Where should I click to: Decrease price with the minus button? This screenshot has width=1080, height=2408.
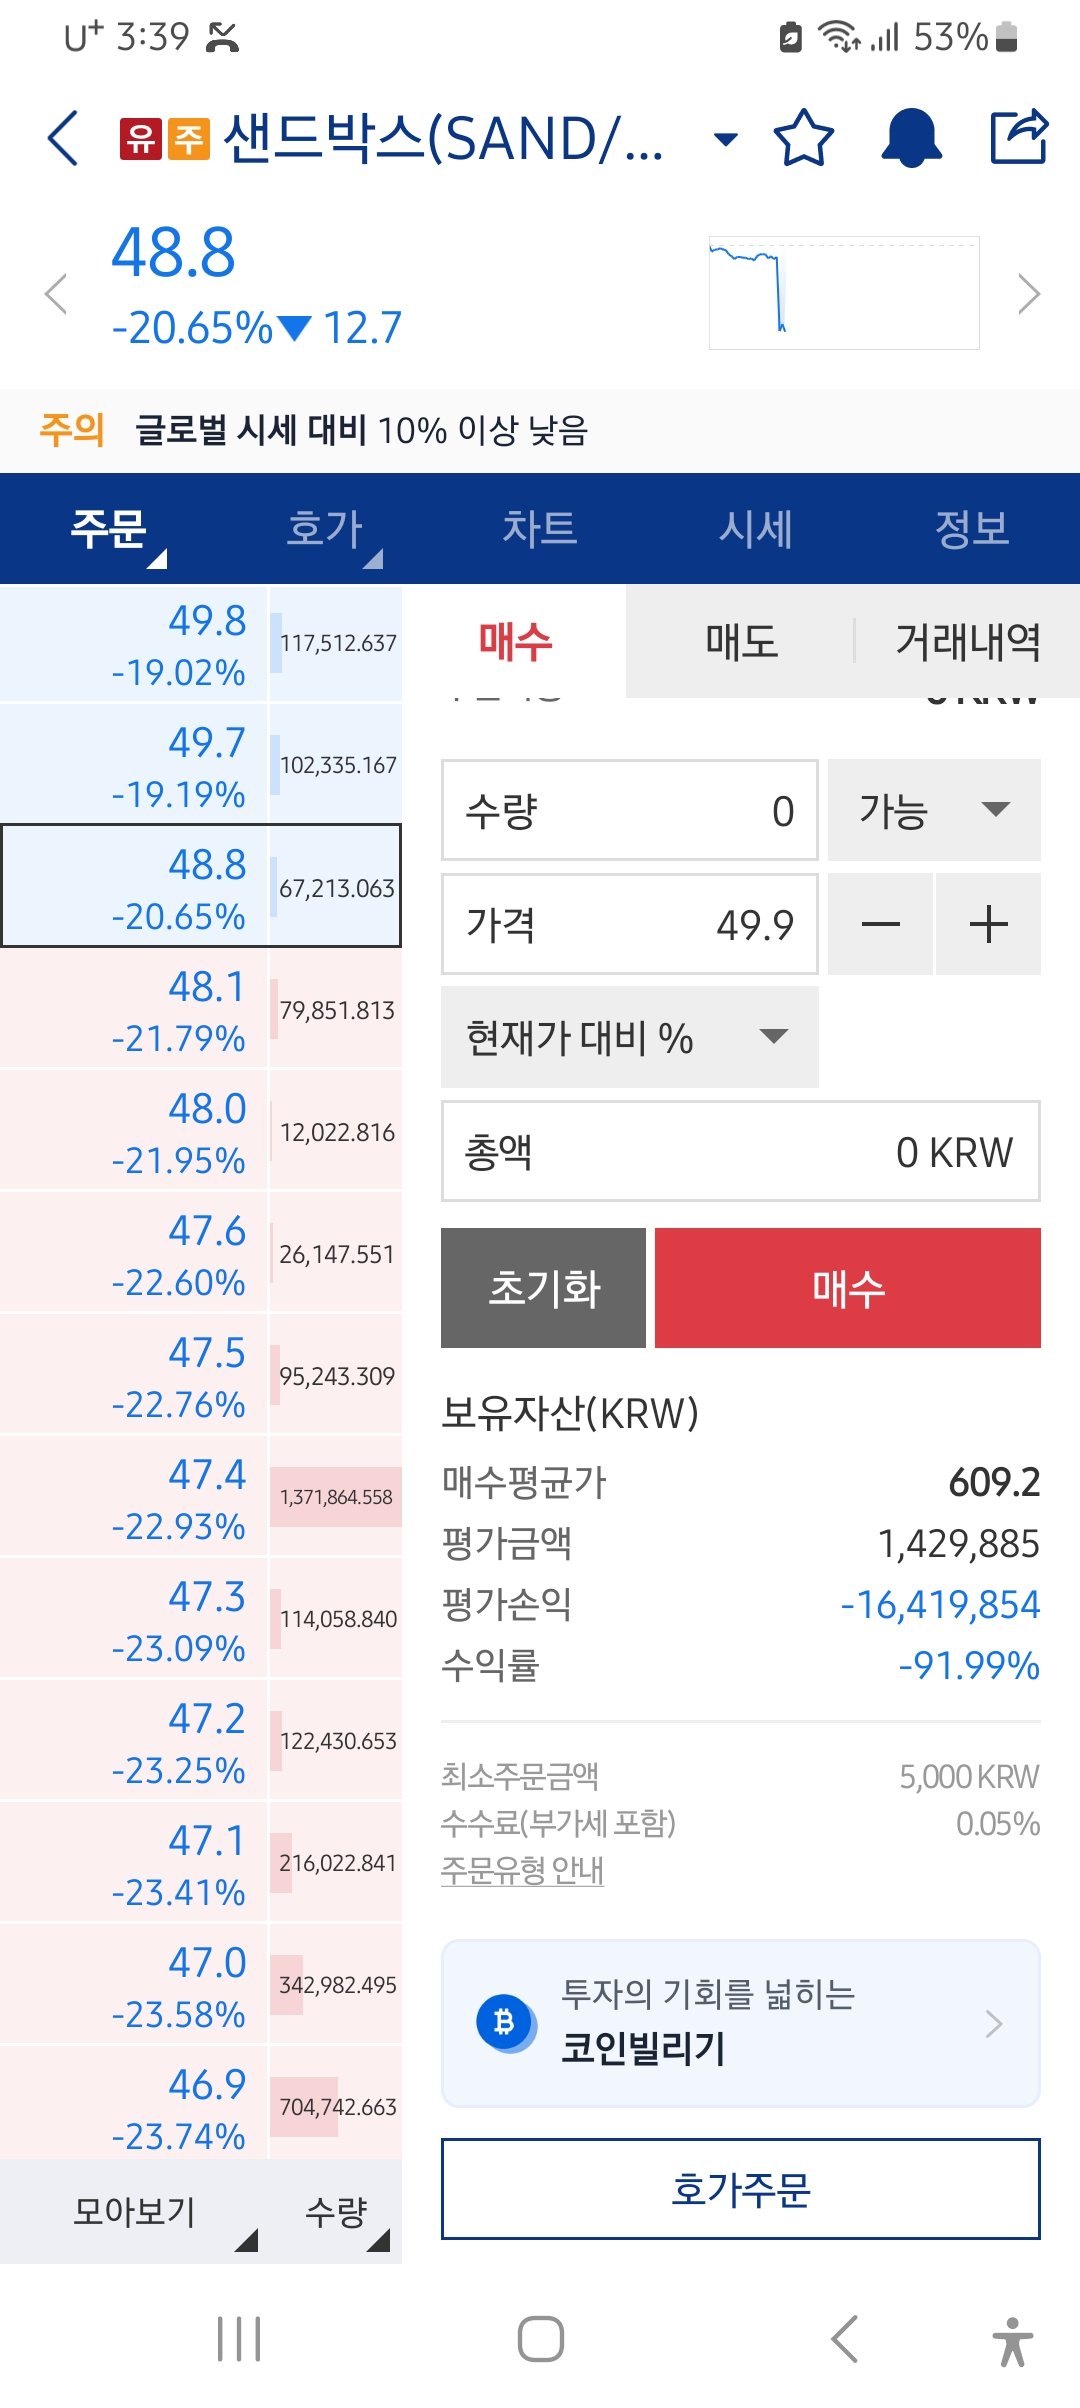880,924
